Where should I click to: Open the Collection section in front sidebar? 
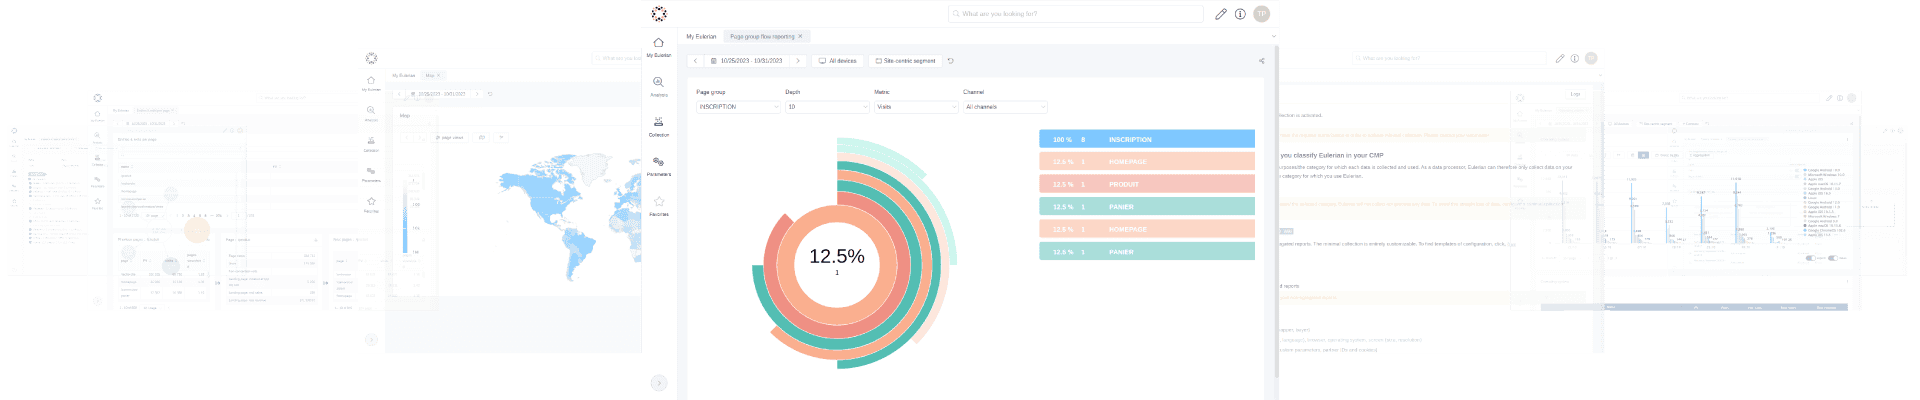[659, 126]
